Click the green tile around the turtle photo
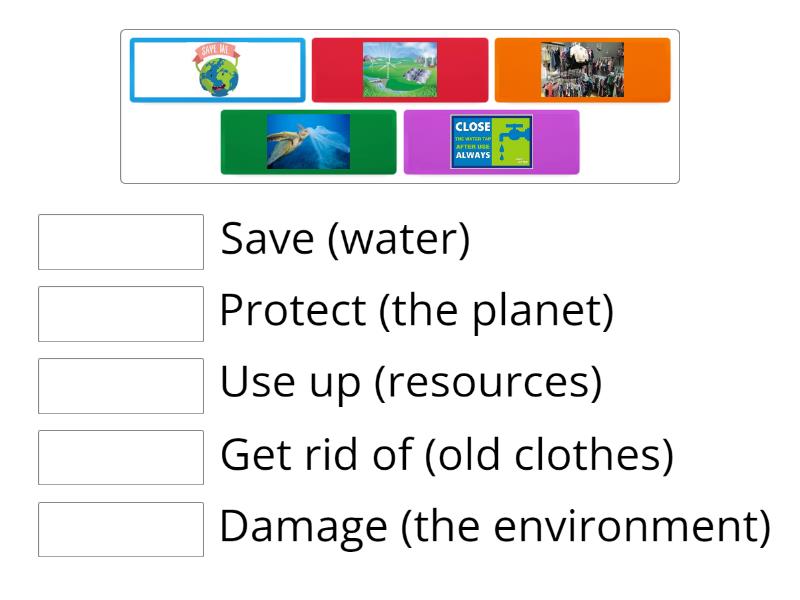Viewport: 800px width, 600px height. [x=308, y=141]
